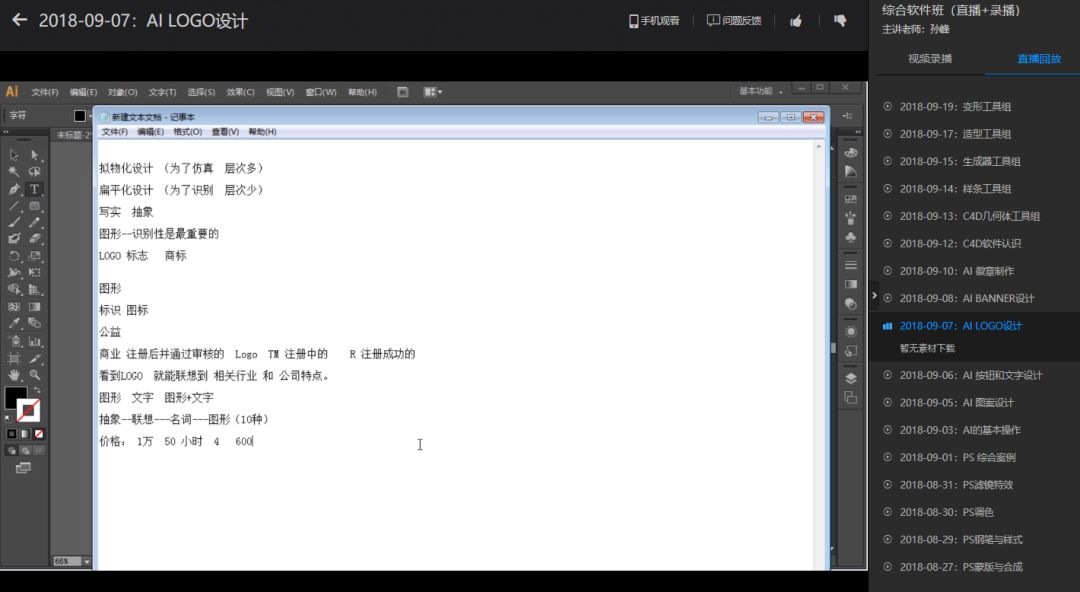This screenshot has height=592, width=1080.
Task: Open the arrange documents dropdown
Action: [x=432, y=92]
